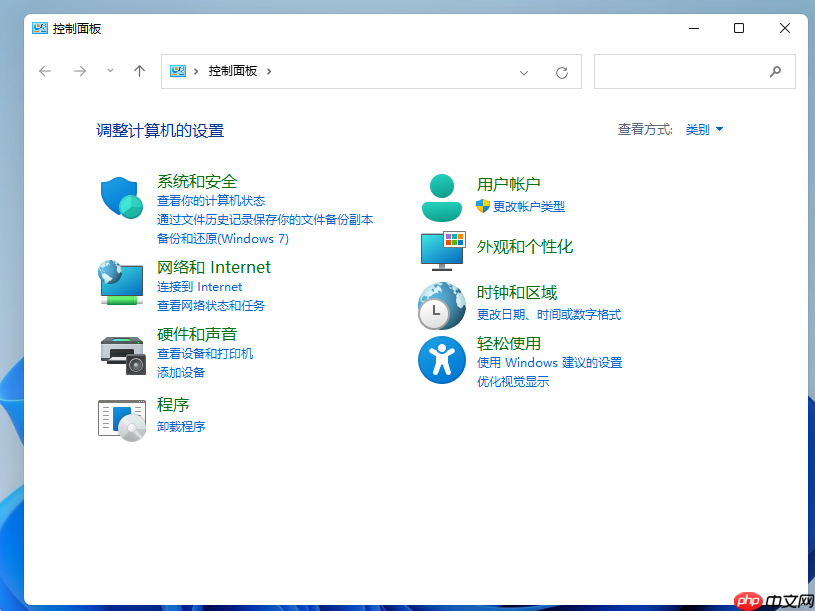
Task: Open the 外观和个性化 heading
Action: coord(525,247)
